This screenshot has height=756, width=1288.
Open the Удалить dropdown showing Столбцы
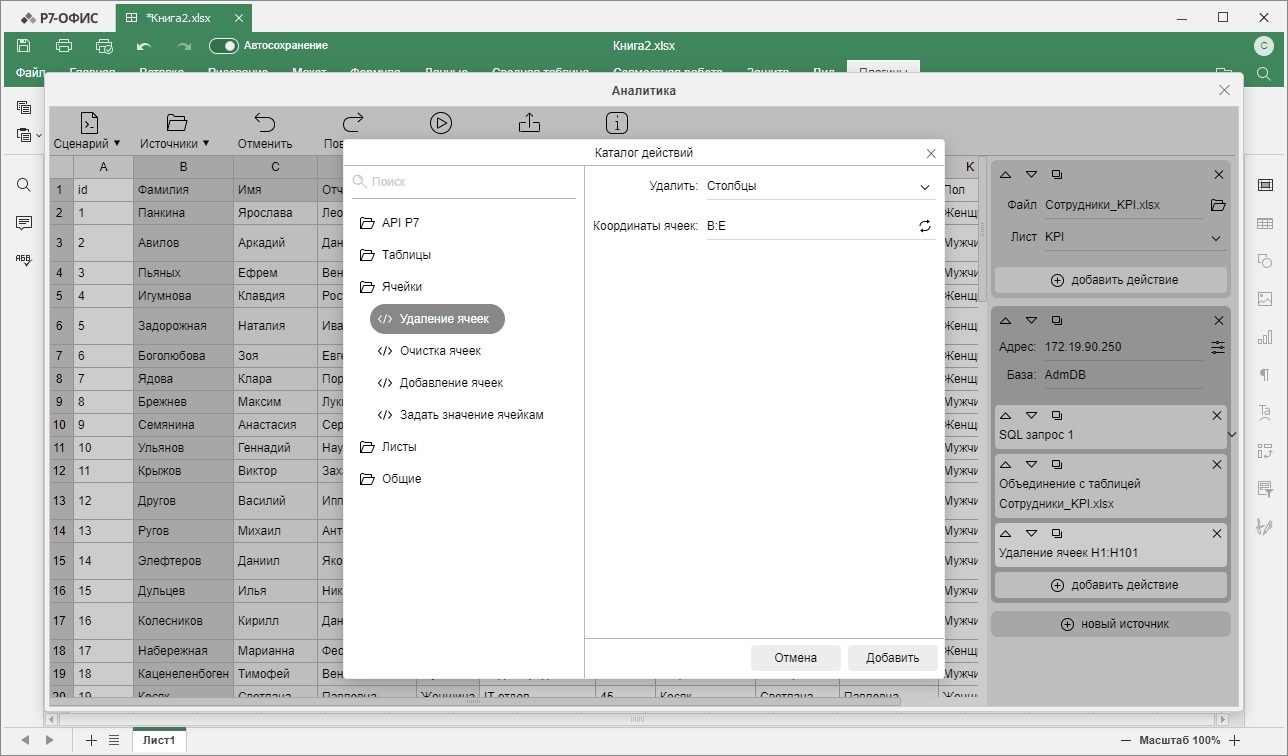pos(819,186)
